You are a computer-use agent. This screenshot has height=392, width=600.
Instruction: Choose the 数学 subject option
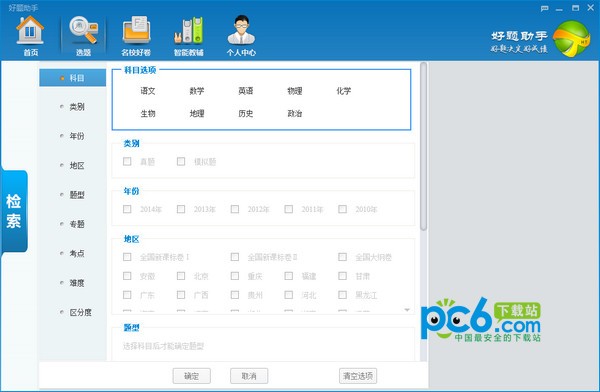pyautogui.click(x=197, y=91)
